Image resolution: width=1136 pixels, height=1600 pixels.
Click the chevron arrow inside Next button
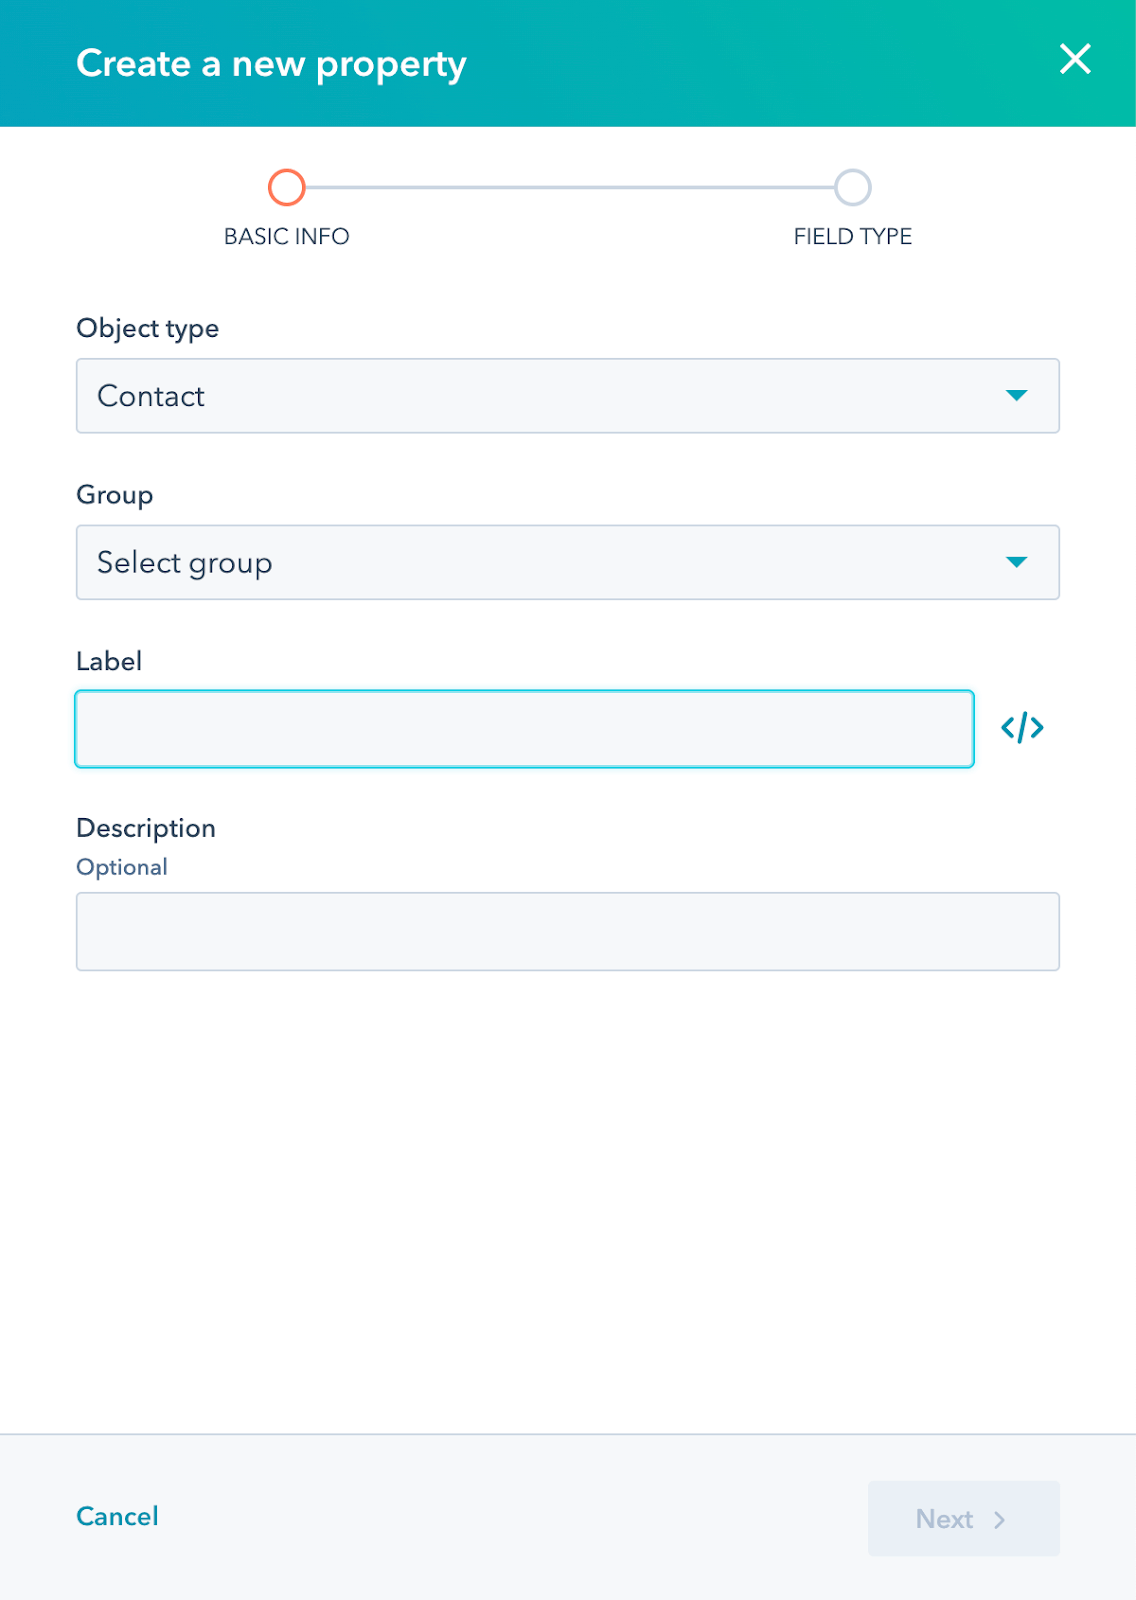999,1520
